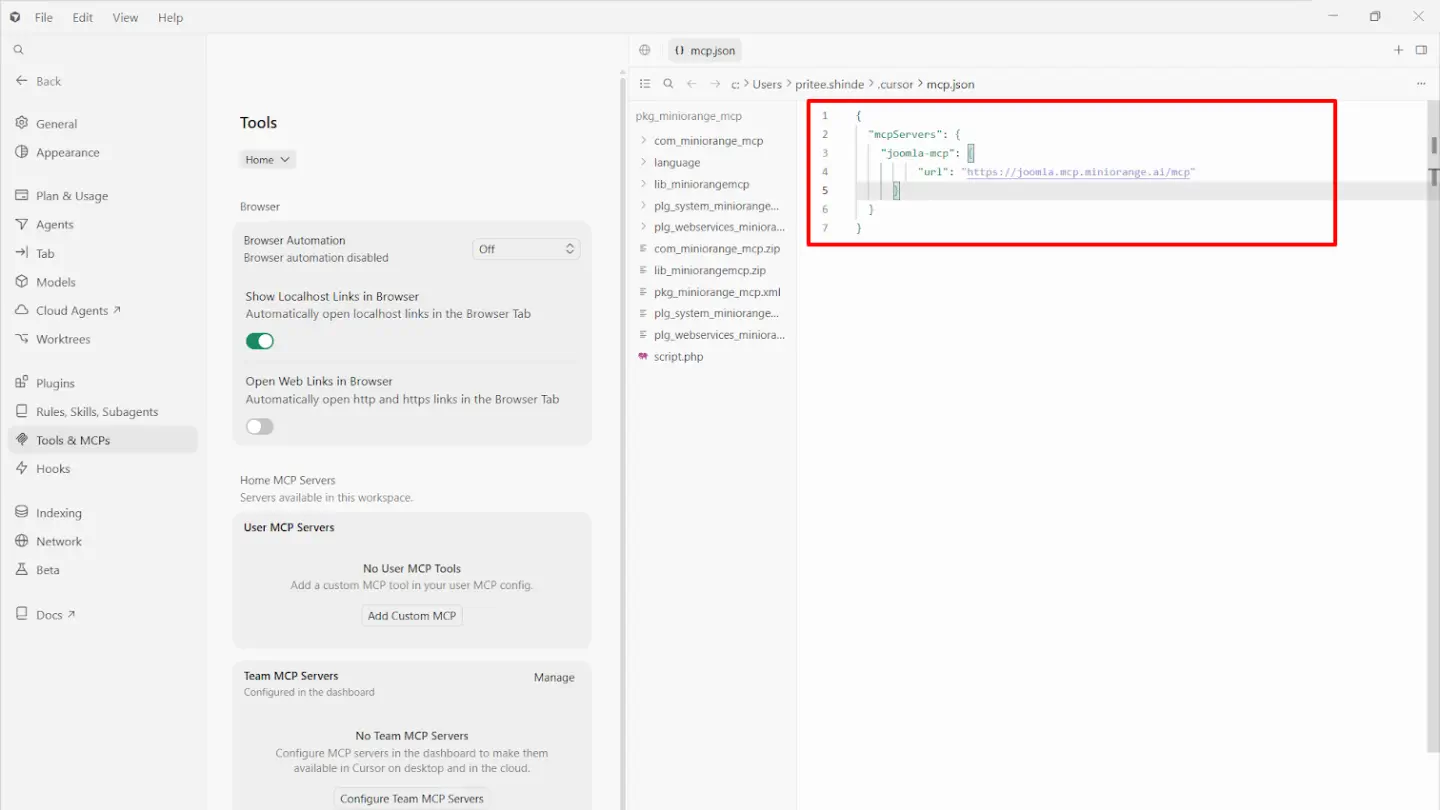The width and height of the screenshot is (1440, 810).
Task: Open the editor more actions ellipsis
Action: [x=1421, y=84]
